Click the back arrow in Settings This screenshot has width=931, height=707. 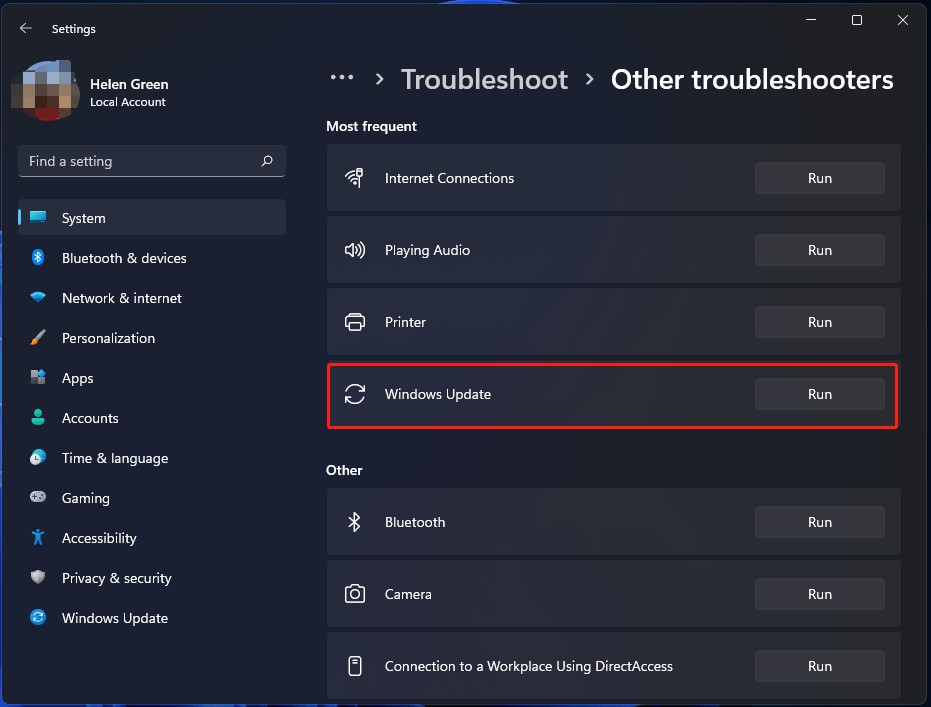[x=26, y=28]
